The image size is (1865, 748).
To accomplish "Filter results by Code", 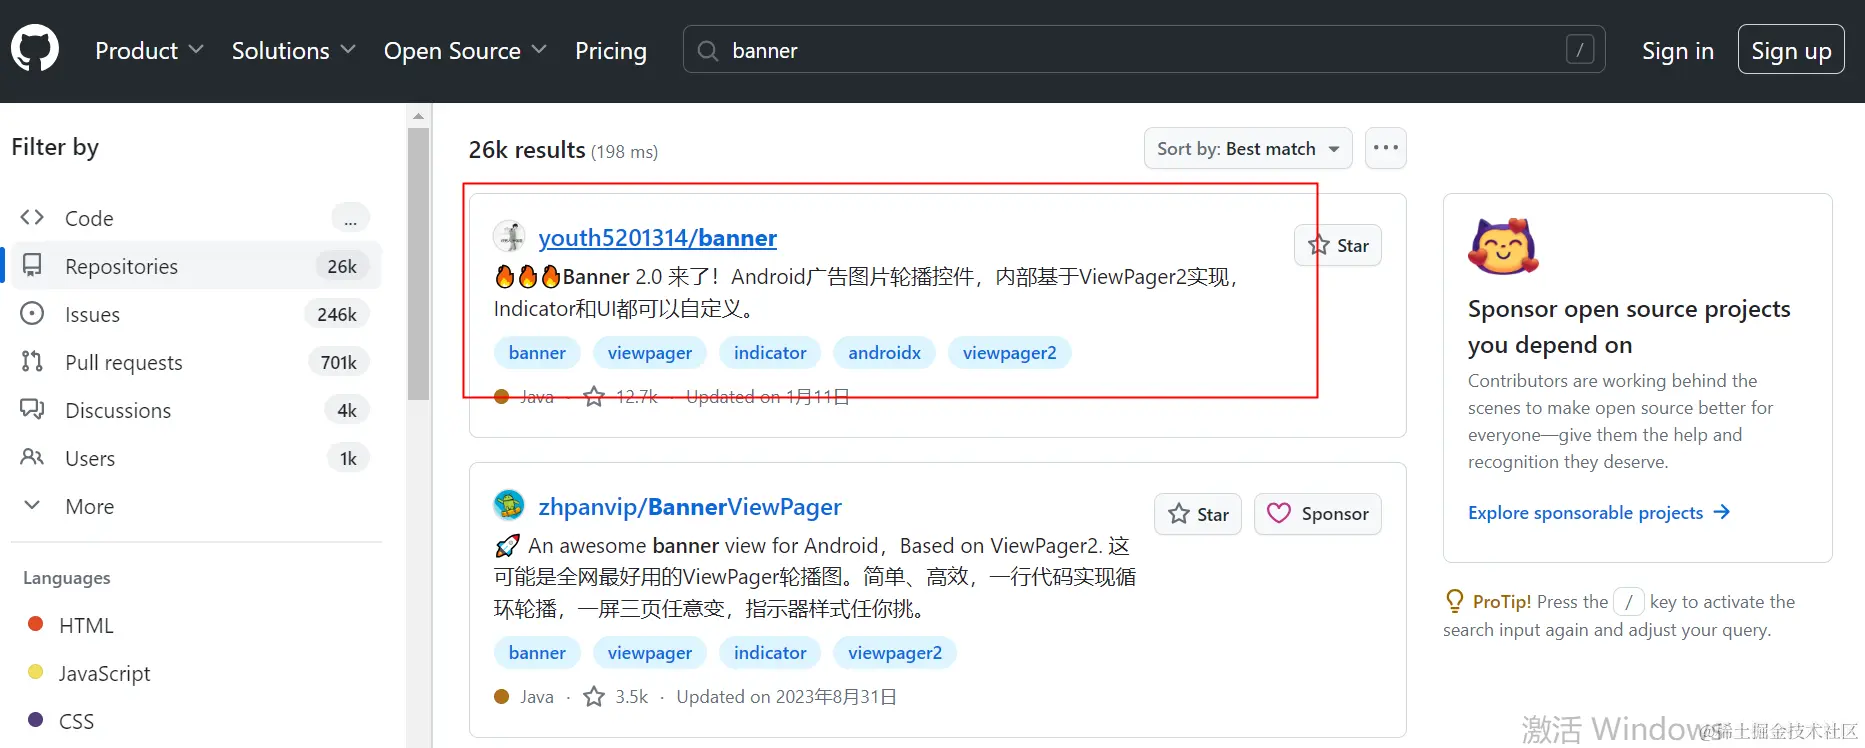I will (195, 218).
